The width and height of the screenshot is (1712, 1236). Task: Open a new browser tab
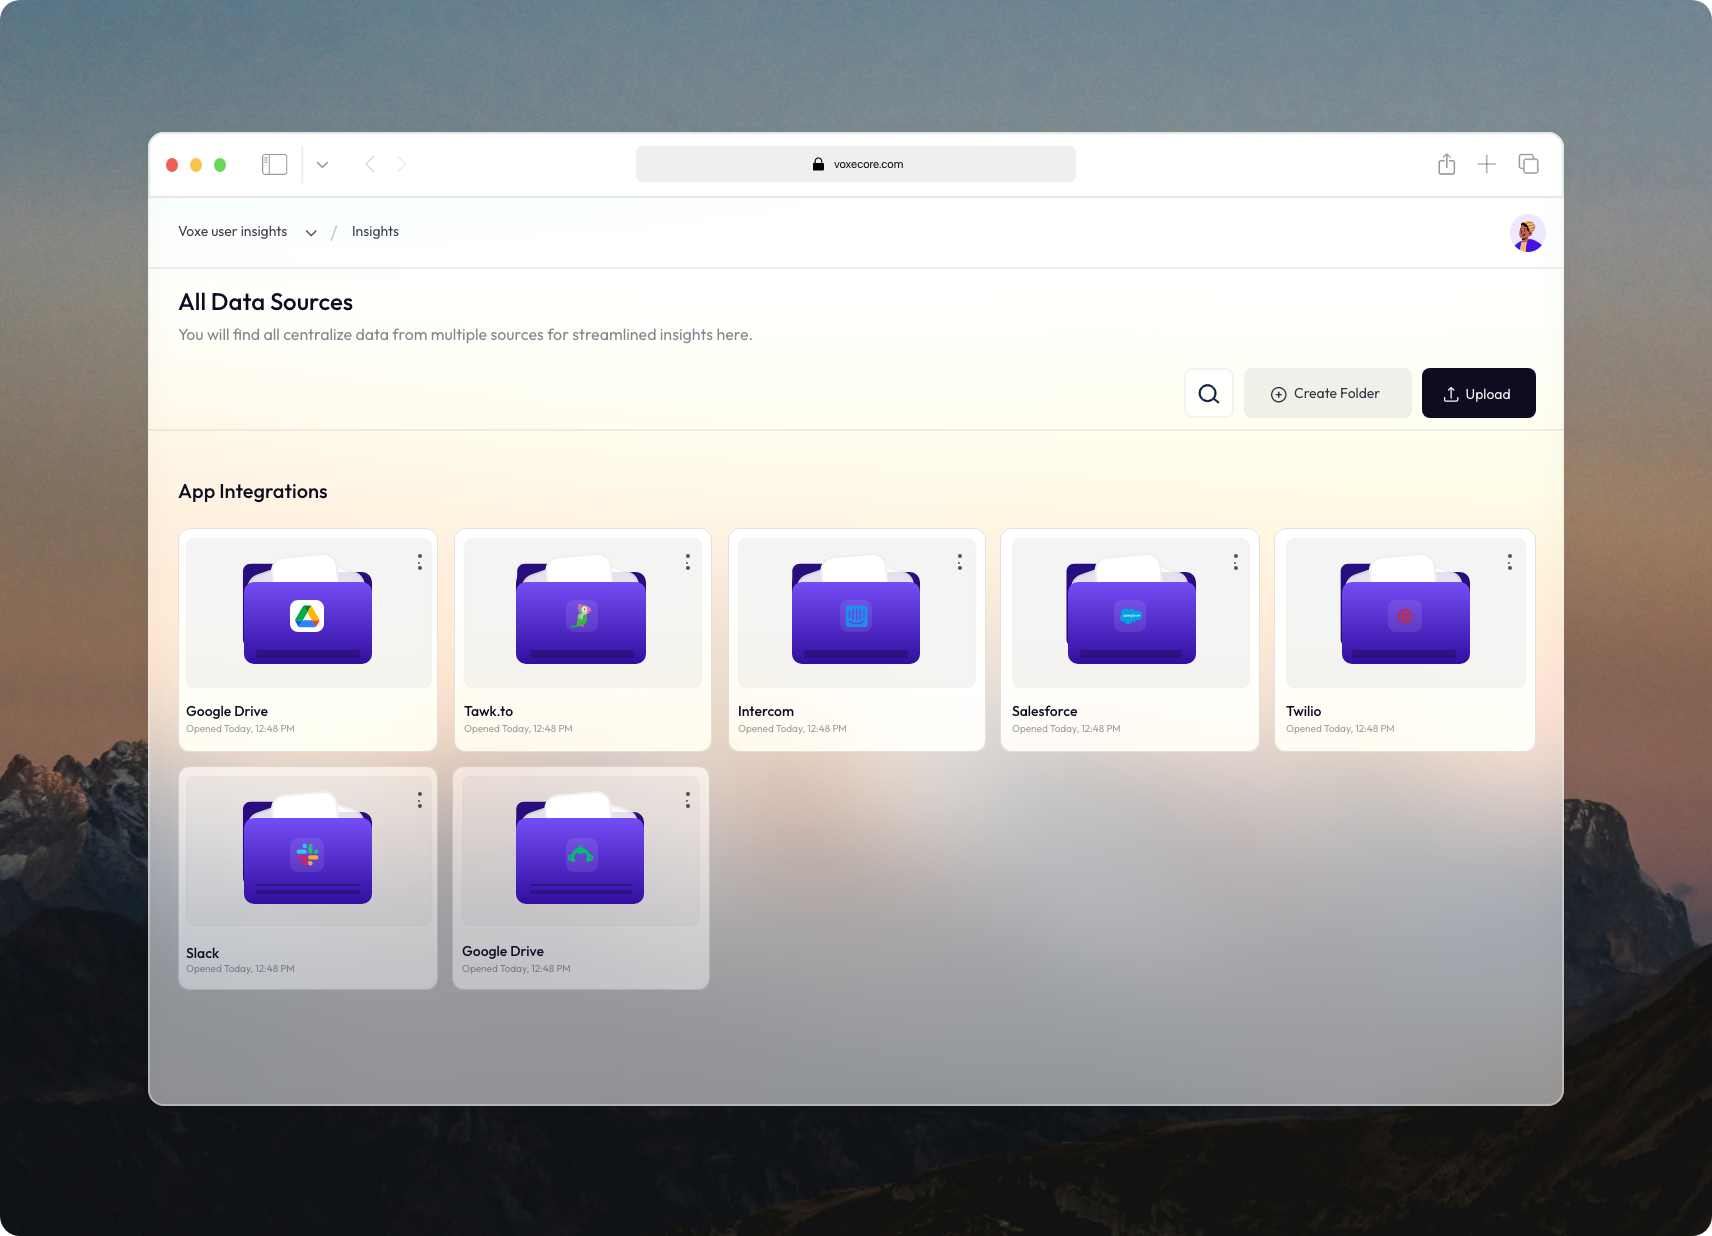click(1487, 164)
